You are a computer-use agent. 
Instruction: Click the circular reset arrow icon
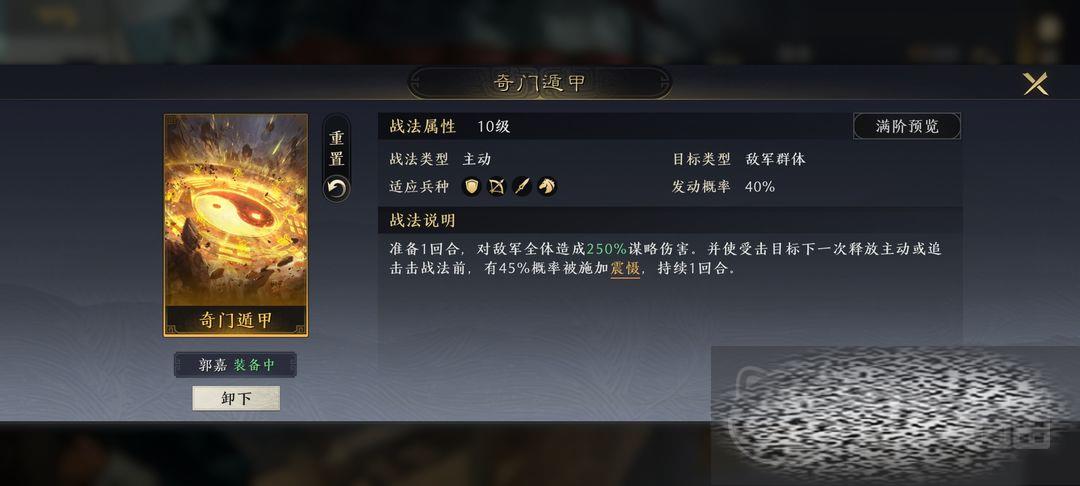click(336, 188)
